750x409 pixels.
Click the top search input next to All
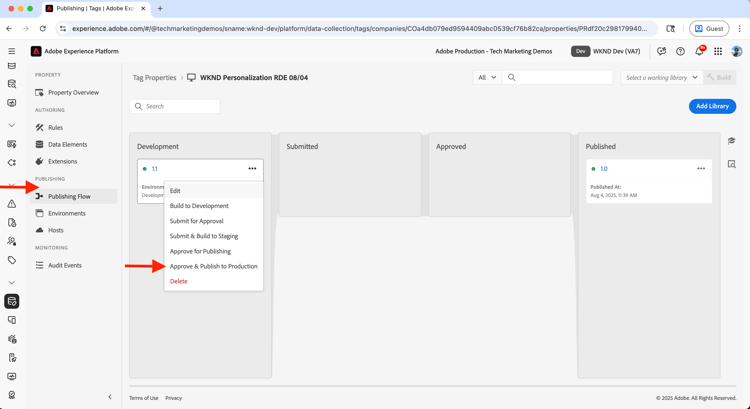click(557, 77)
